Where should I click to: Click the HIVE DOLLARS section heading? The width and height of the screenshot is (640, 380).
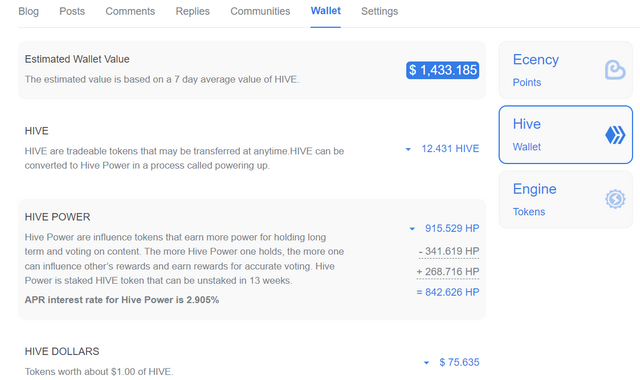pos(62,351)
